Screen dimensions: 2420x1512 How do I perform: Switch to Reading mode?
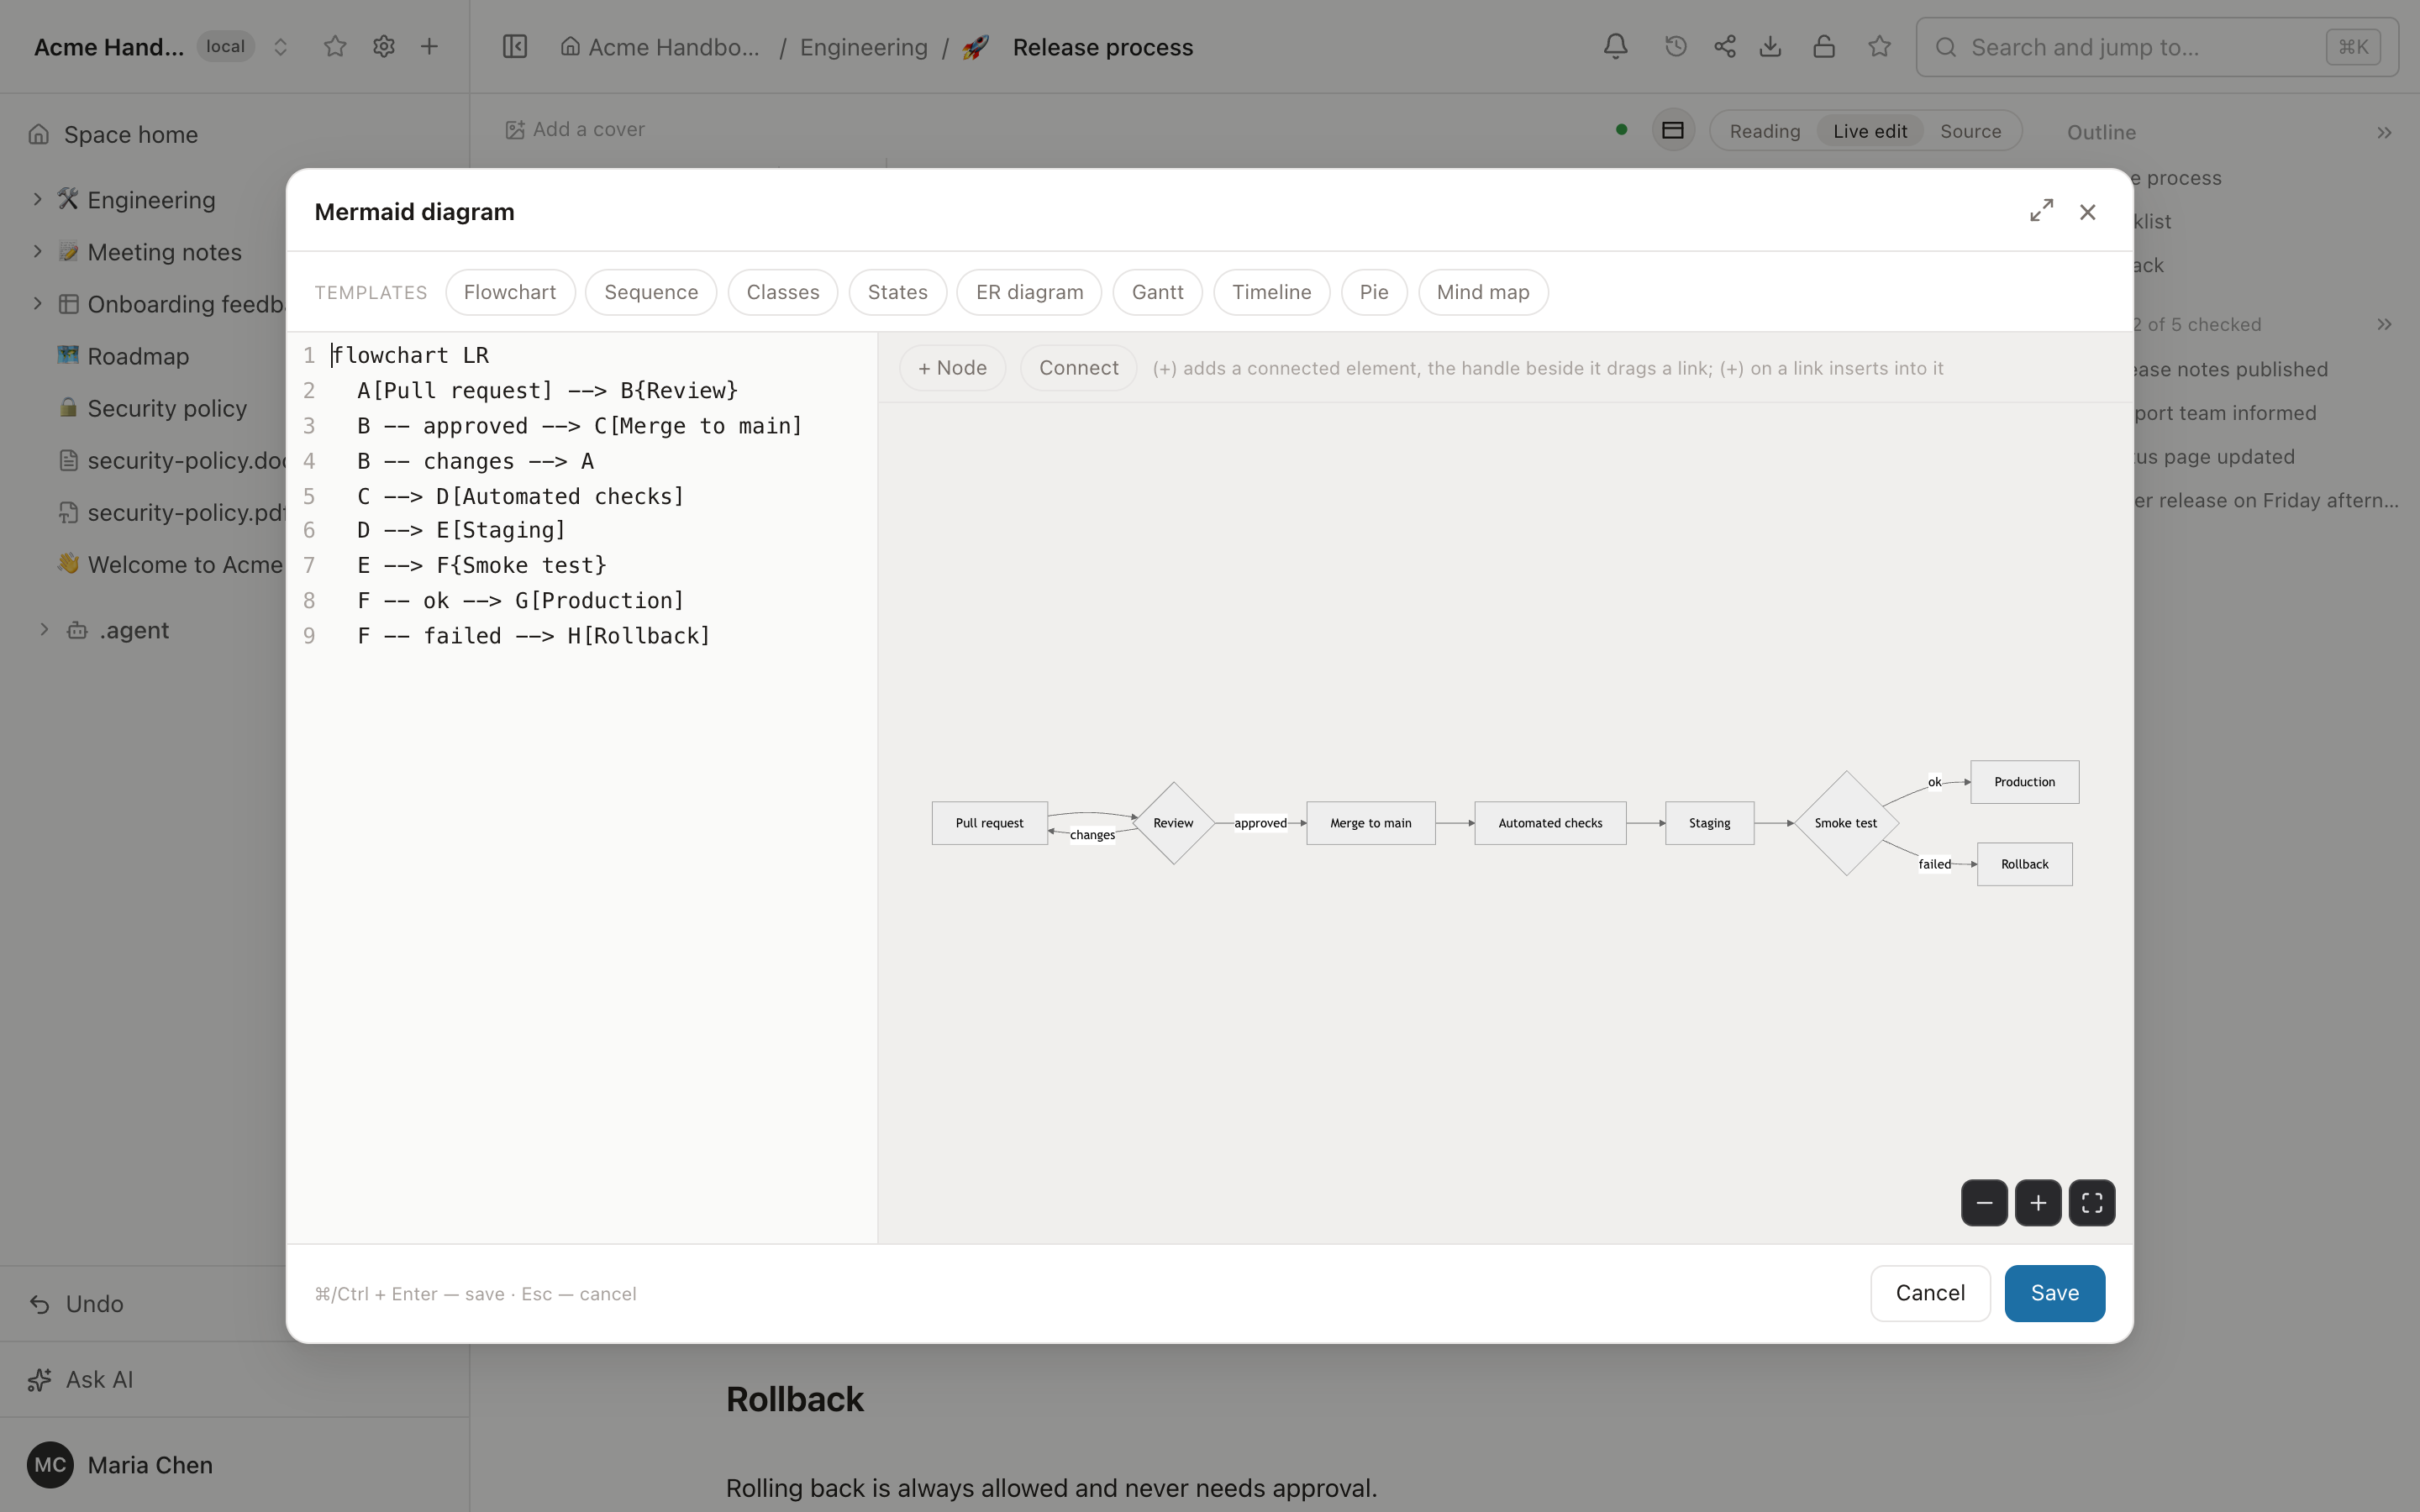coord(1765,131)
